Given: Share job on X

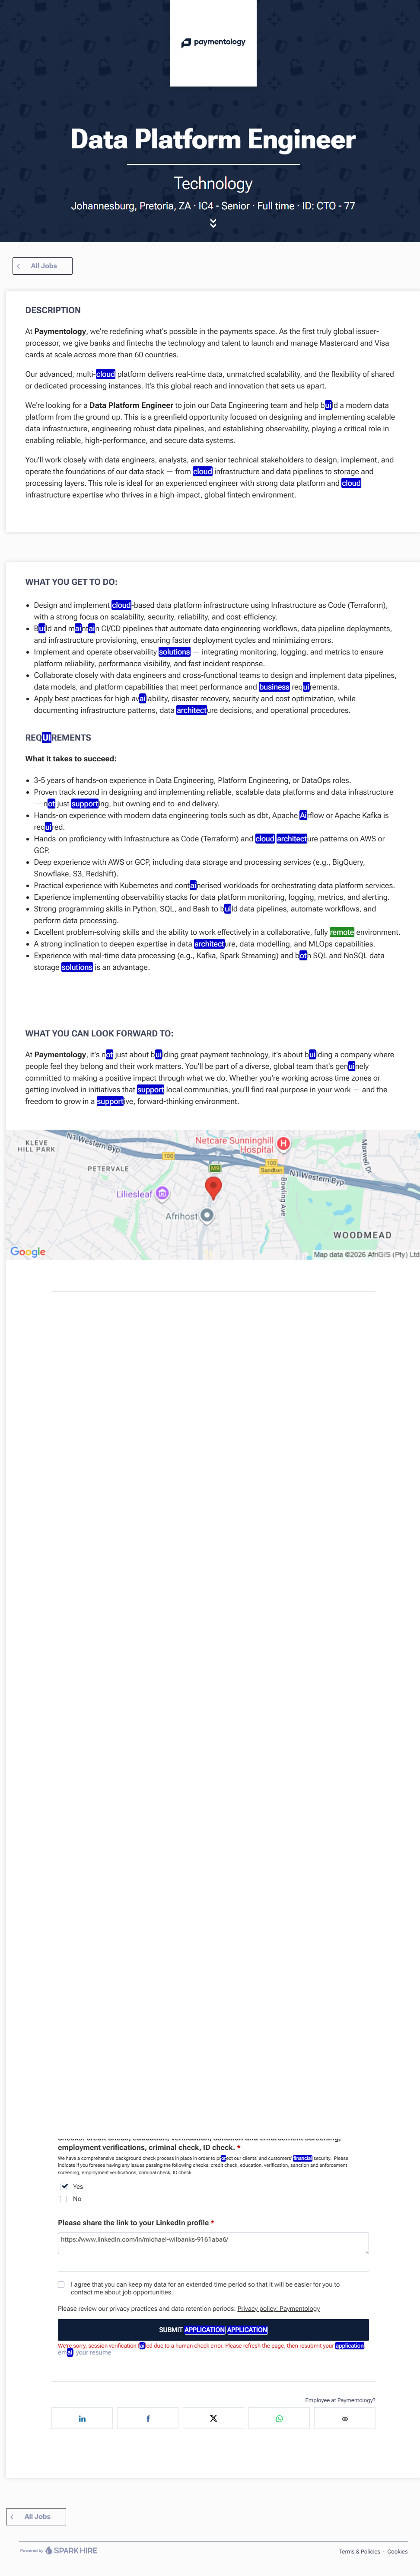Looking at the screenshot, I should (213, 2418).
